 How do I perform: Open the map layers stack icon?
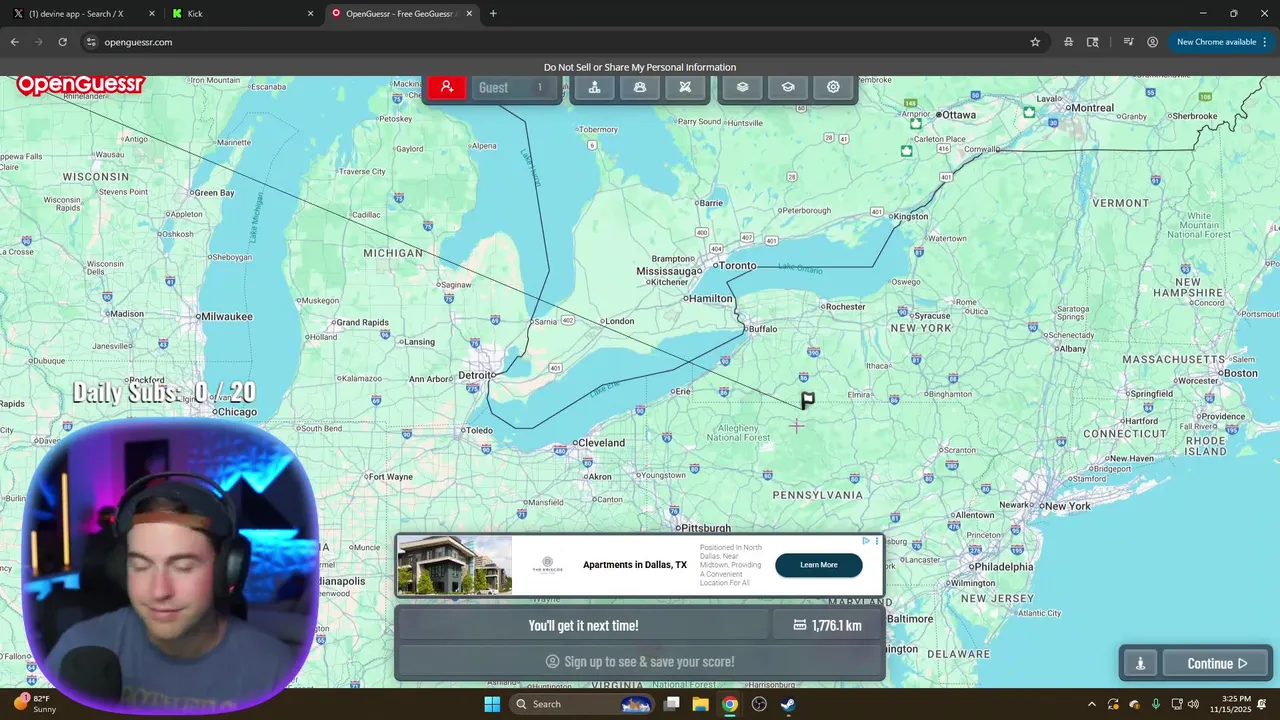coord(742,87)
